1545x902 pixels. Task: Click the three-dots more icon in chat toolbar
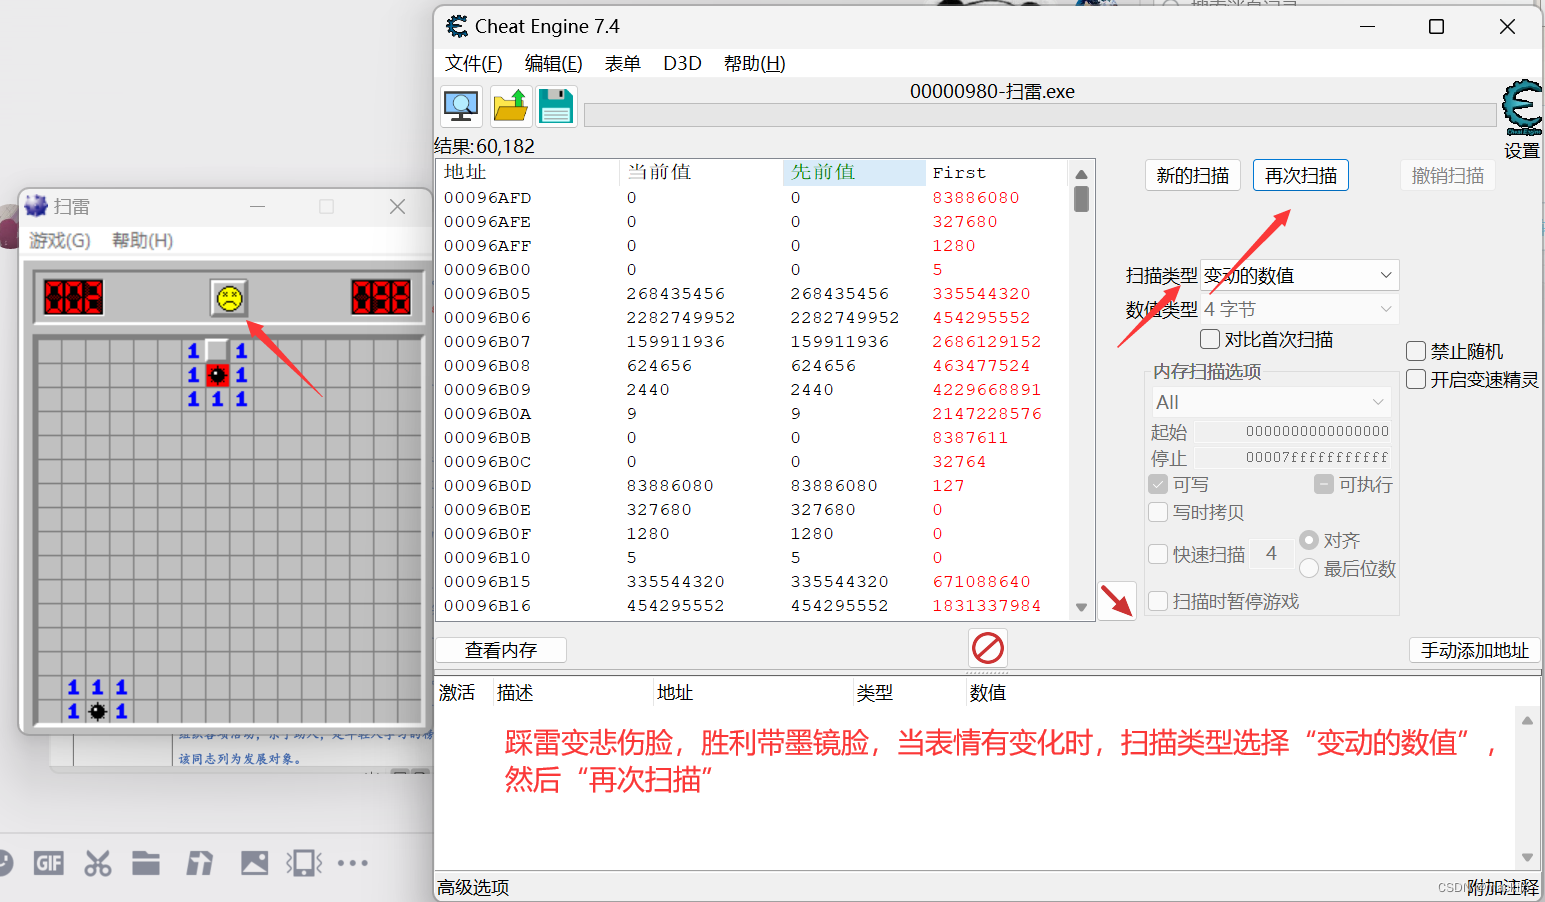pyautogui.click(x=353, y=863)
